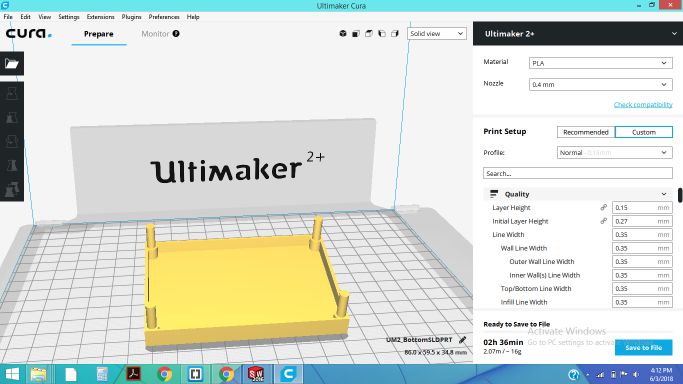Open the Extensions menu
Screen dimensions: 683x384
click(x=100, y=17)
